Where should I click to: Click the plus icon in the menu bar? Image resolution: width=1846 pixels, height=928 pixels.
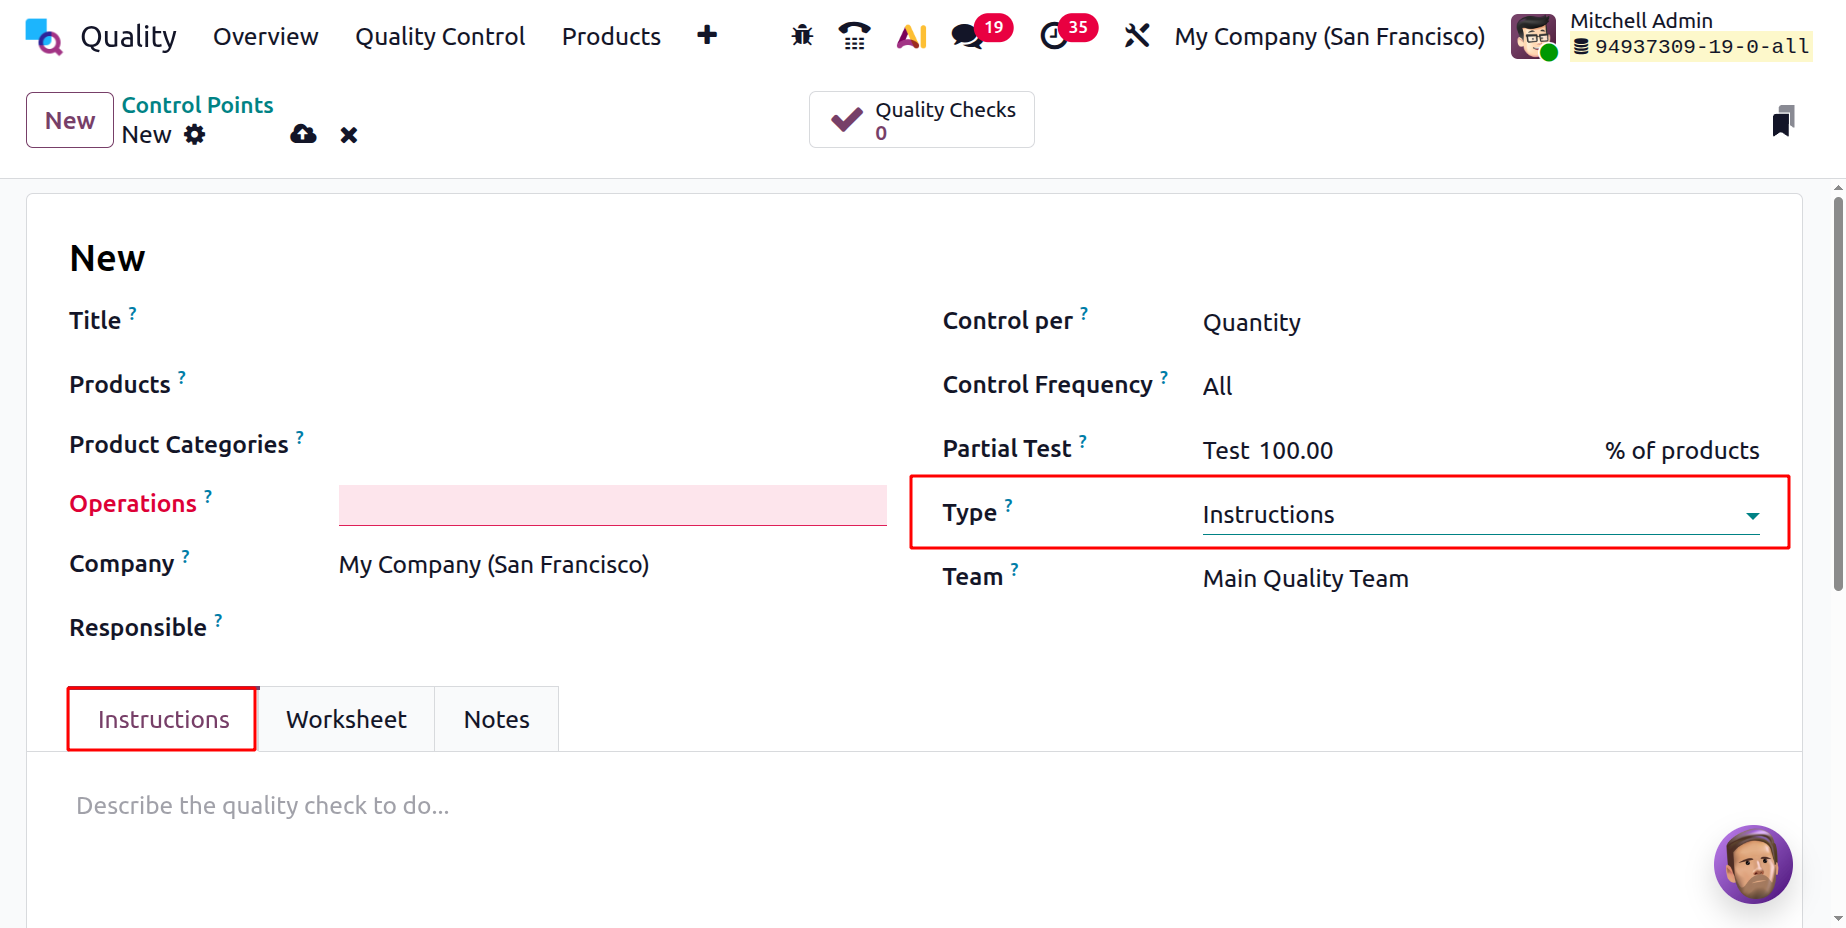(707, 35)
